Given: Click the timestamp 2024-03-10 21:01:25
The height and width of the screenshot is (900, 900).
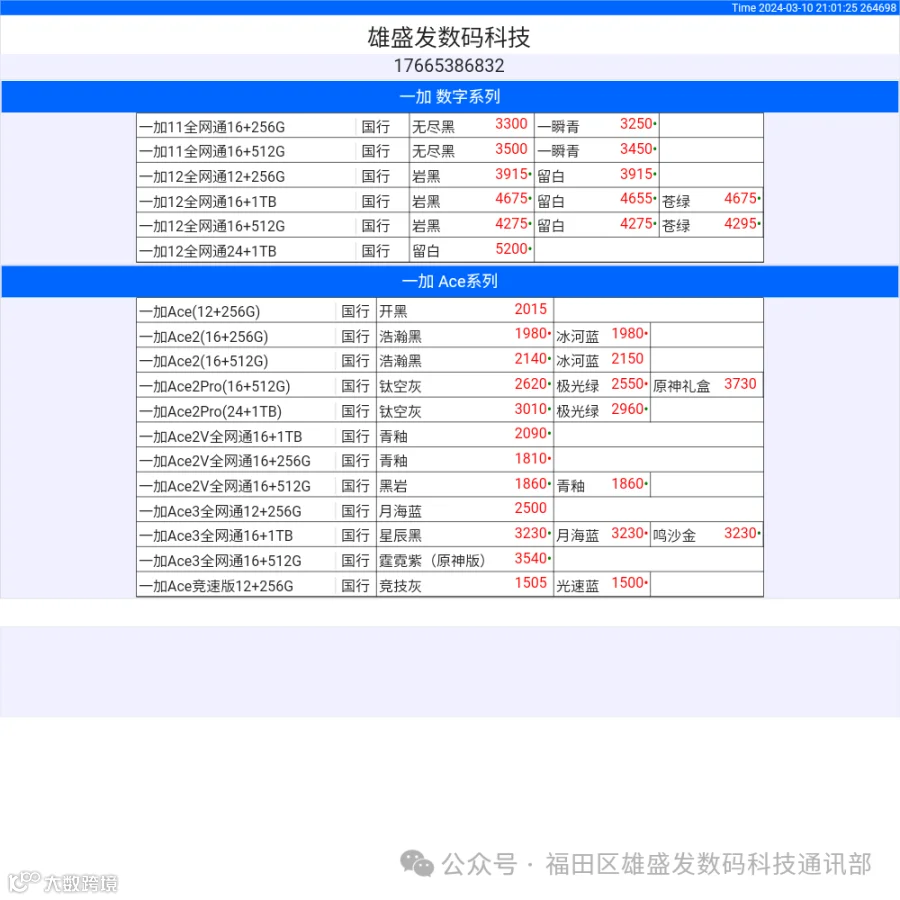Looking at the screenshot, I should pyautogui.click(x=808, y=7).
